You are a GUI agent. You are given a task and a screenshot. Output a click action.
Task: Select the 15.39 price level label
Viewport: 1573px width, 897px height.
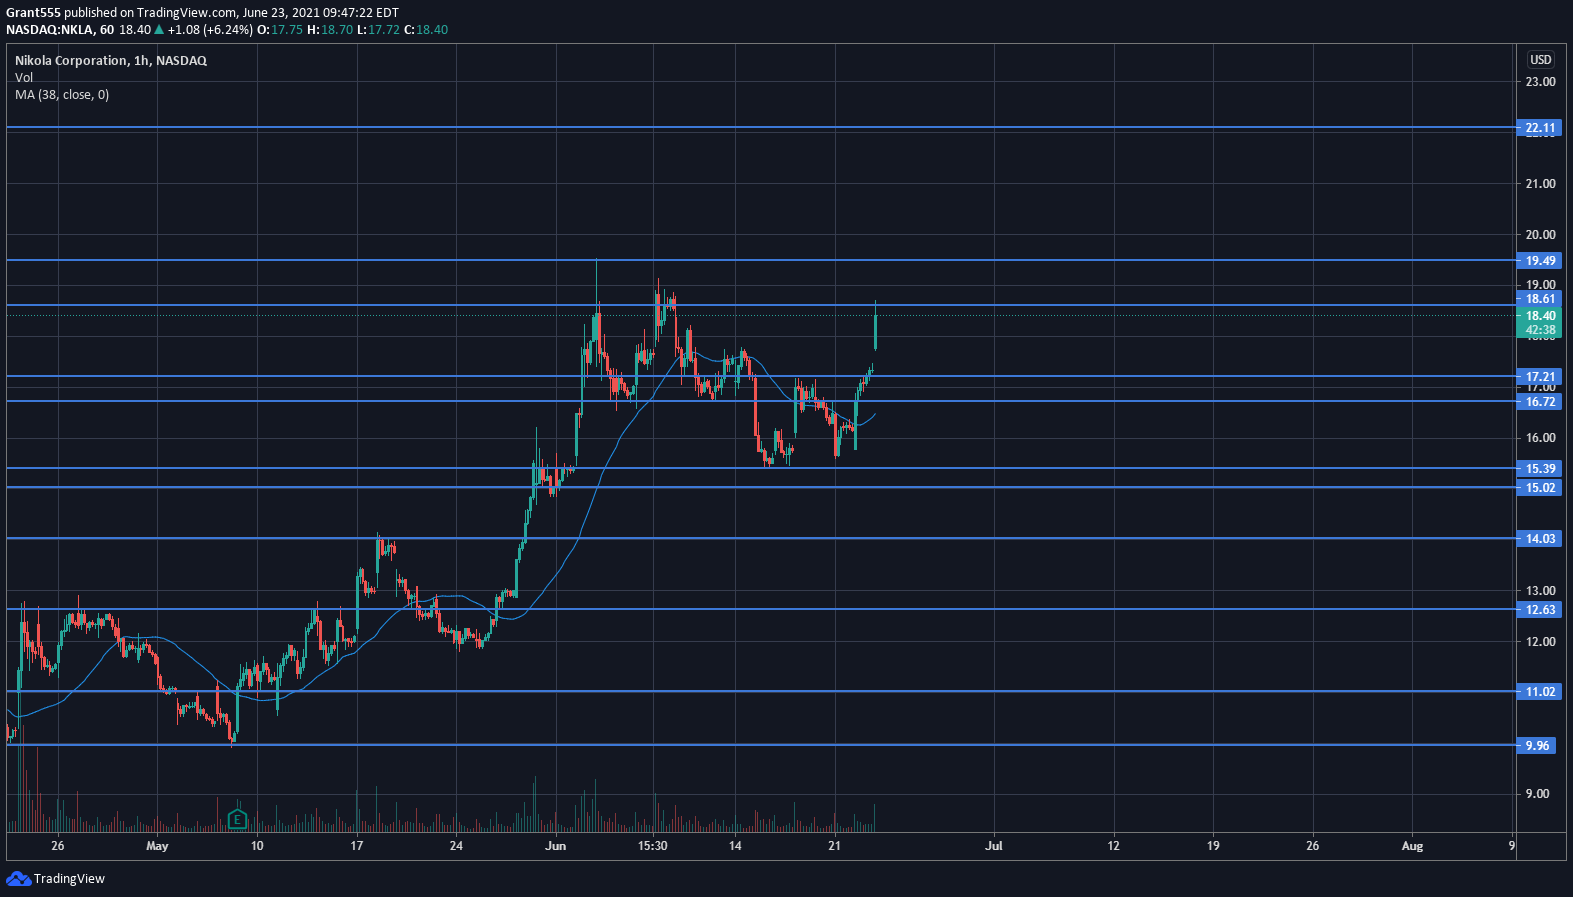click(x=1540, y=469)
